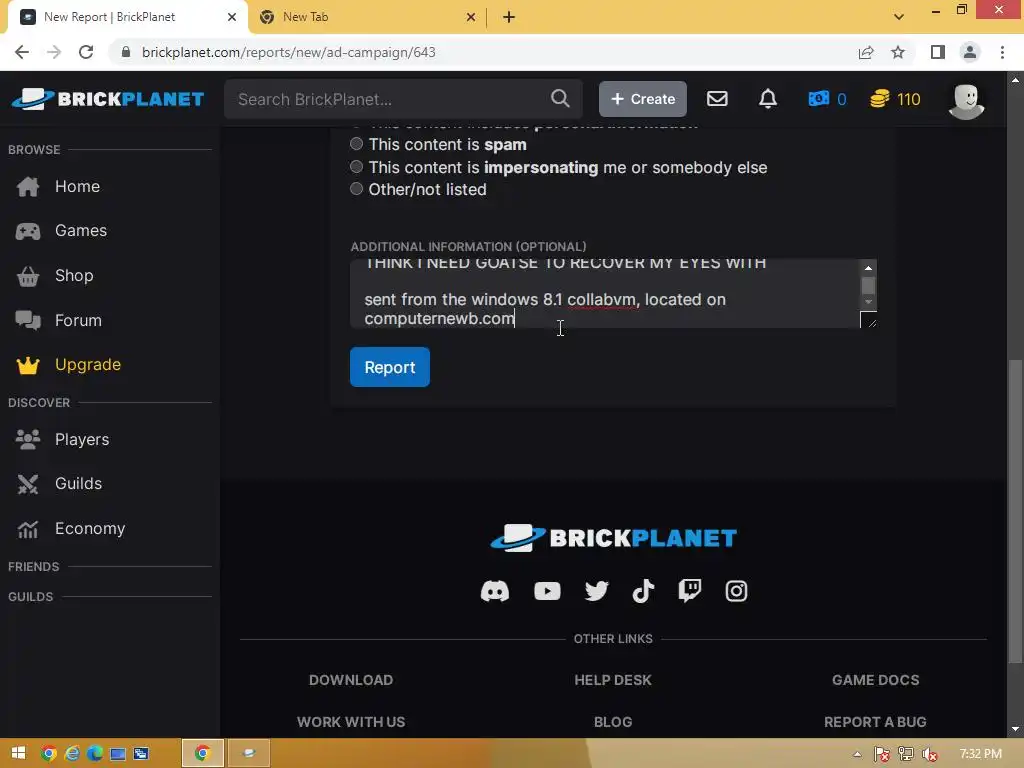Open the notifications bell icon
The width and height of the screenshot is (1024, 768).
768,99
